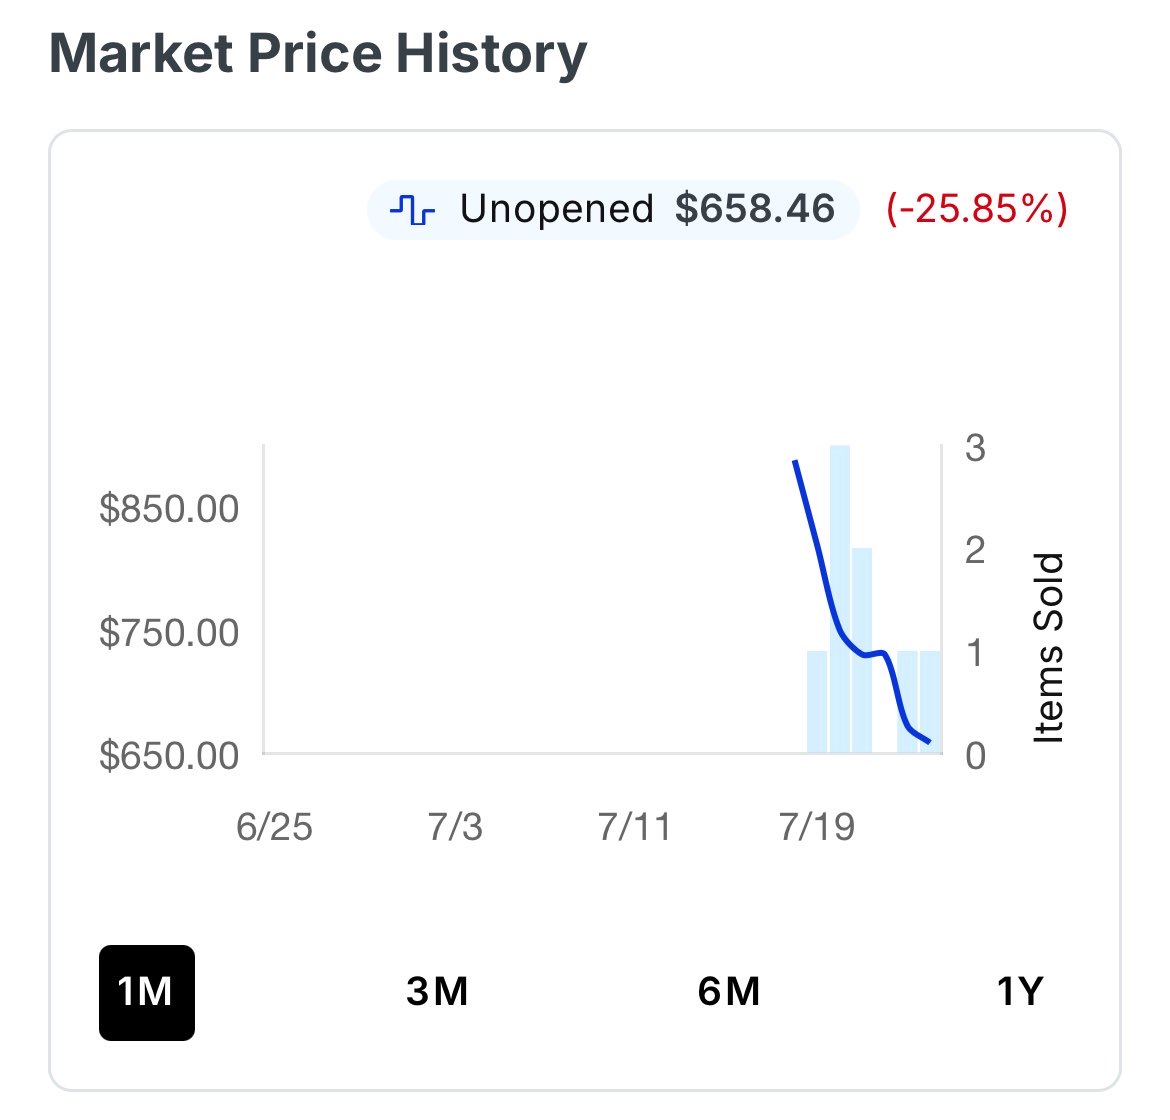
Task: Click the sales bar reaching 2 items
Action: pos(862,651)
